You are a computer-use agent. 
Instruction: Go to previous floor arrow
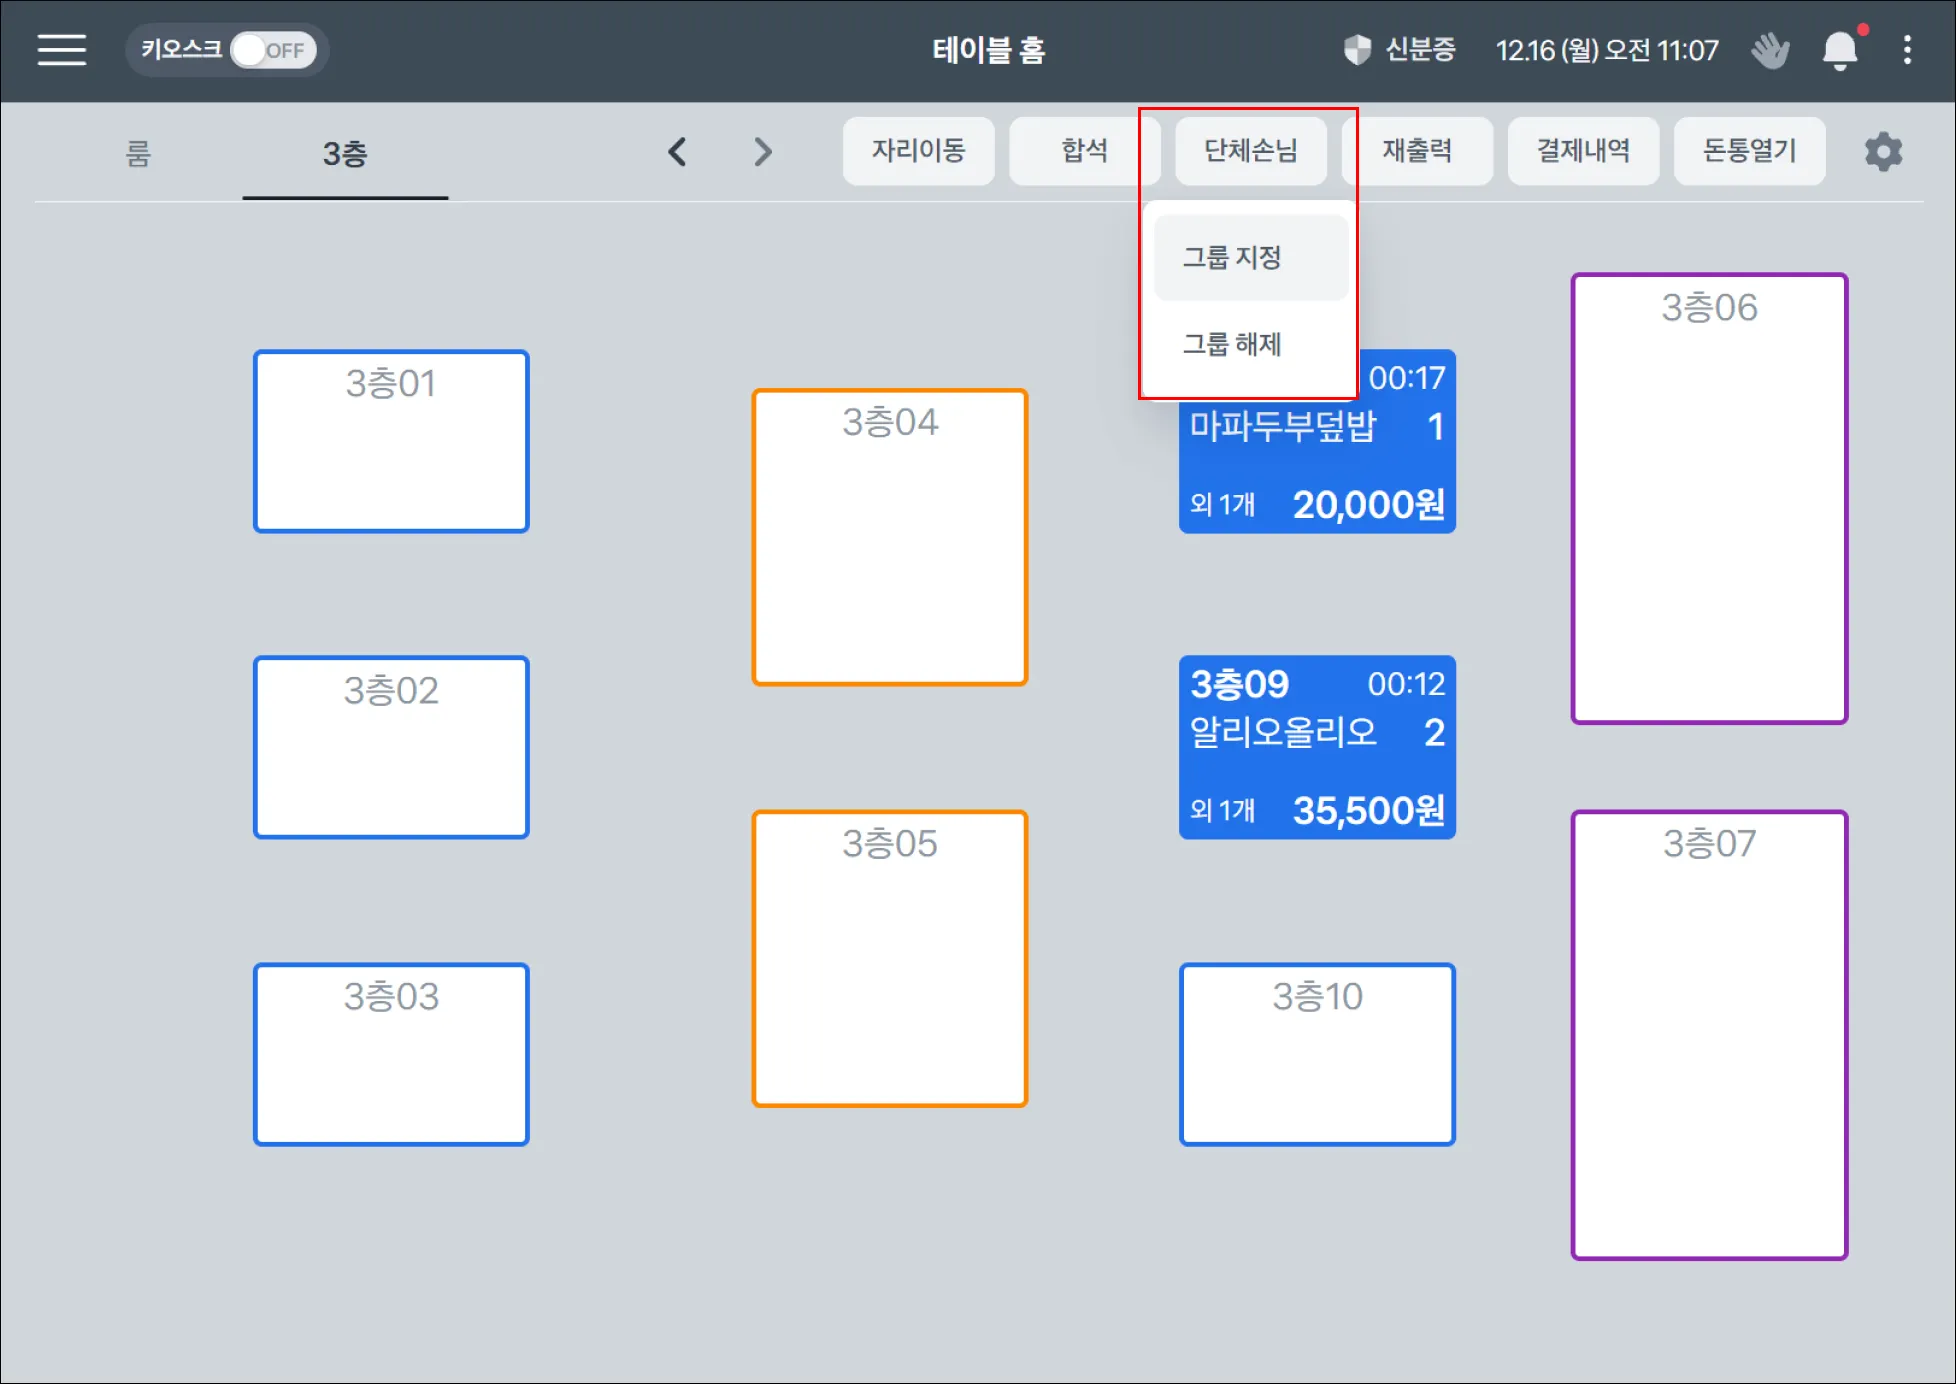click(x=677, y=152)
